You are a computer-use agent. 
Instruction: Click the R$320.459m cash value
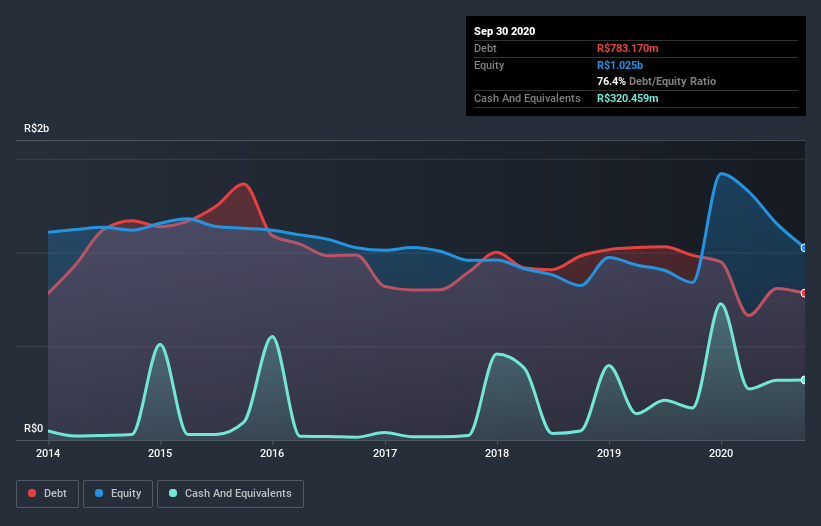click(x=627, y=98)
